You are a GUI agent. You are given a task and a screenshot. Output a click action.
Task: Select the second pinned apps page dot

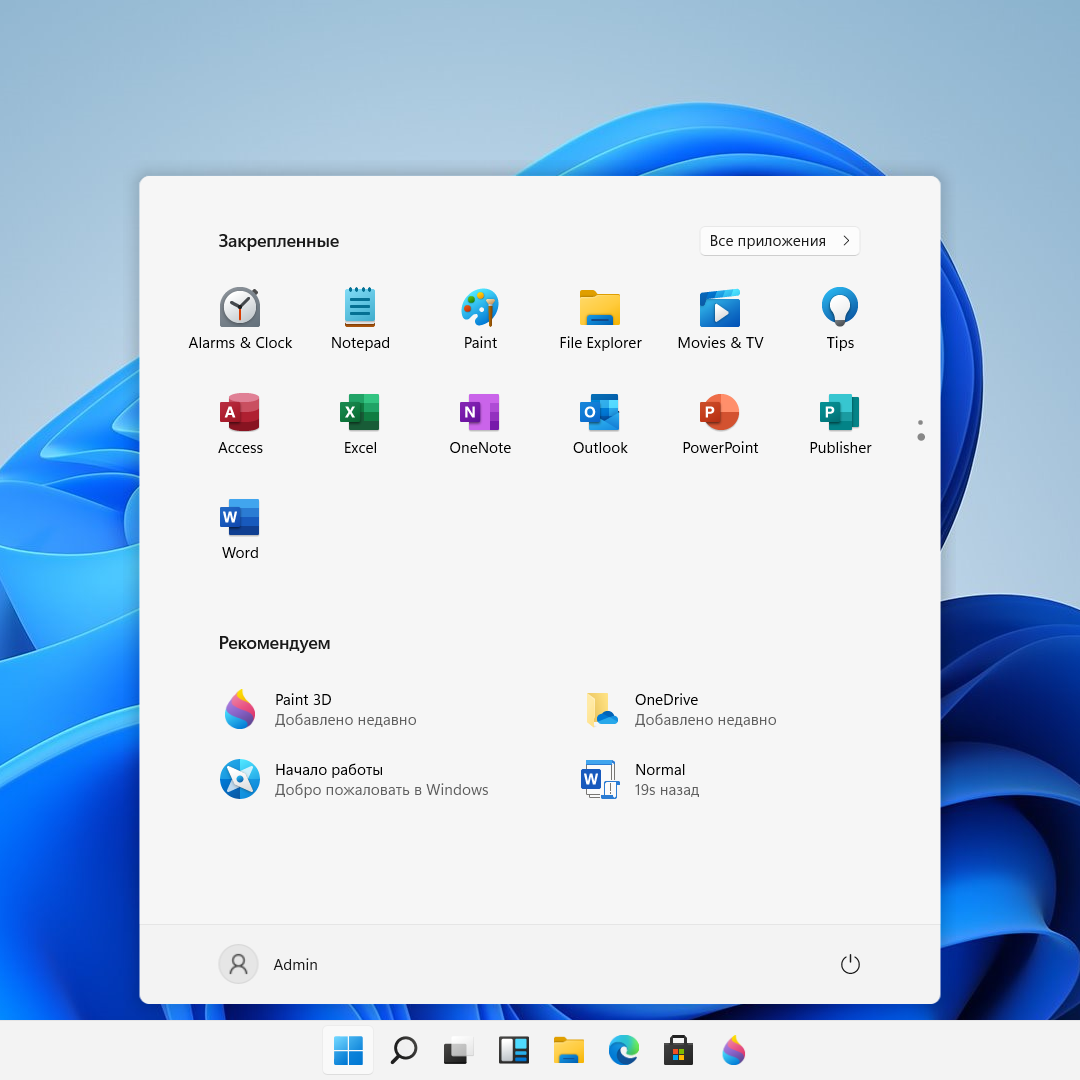click(x=920, y=438)
